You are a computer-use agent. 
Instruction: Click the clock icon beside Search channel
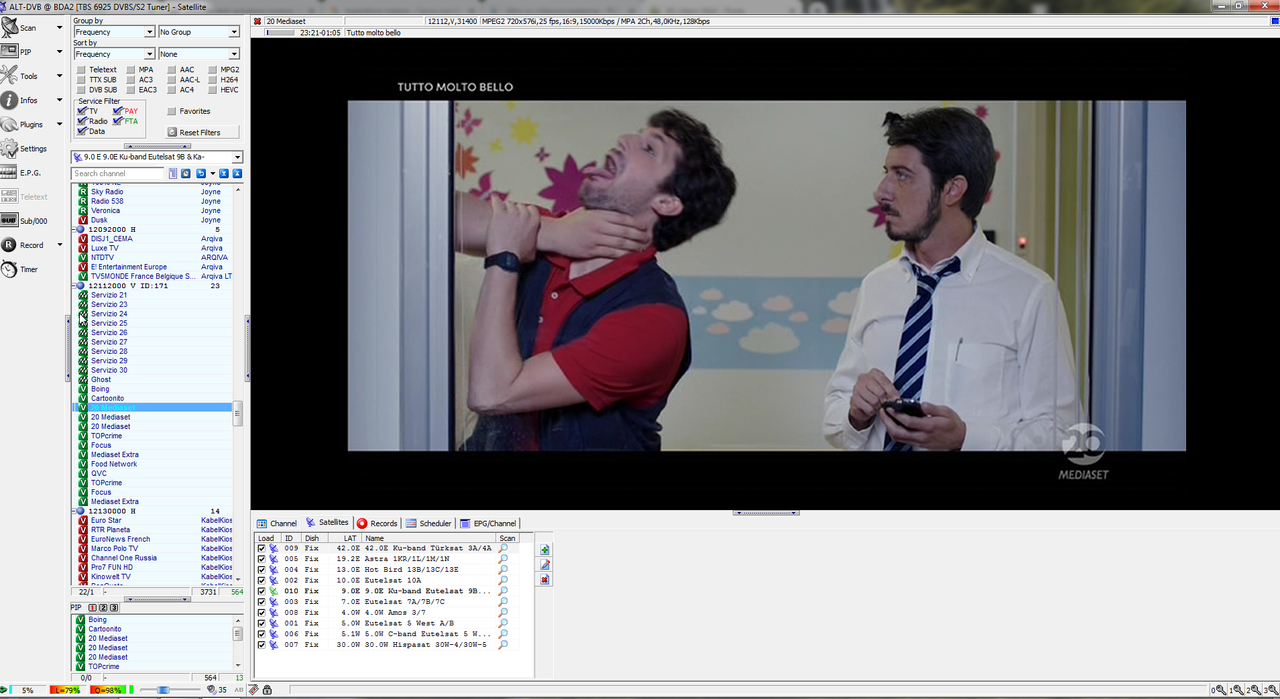(x=186, y=173)
